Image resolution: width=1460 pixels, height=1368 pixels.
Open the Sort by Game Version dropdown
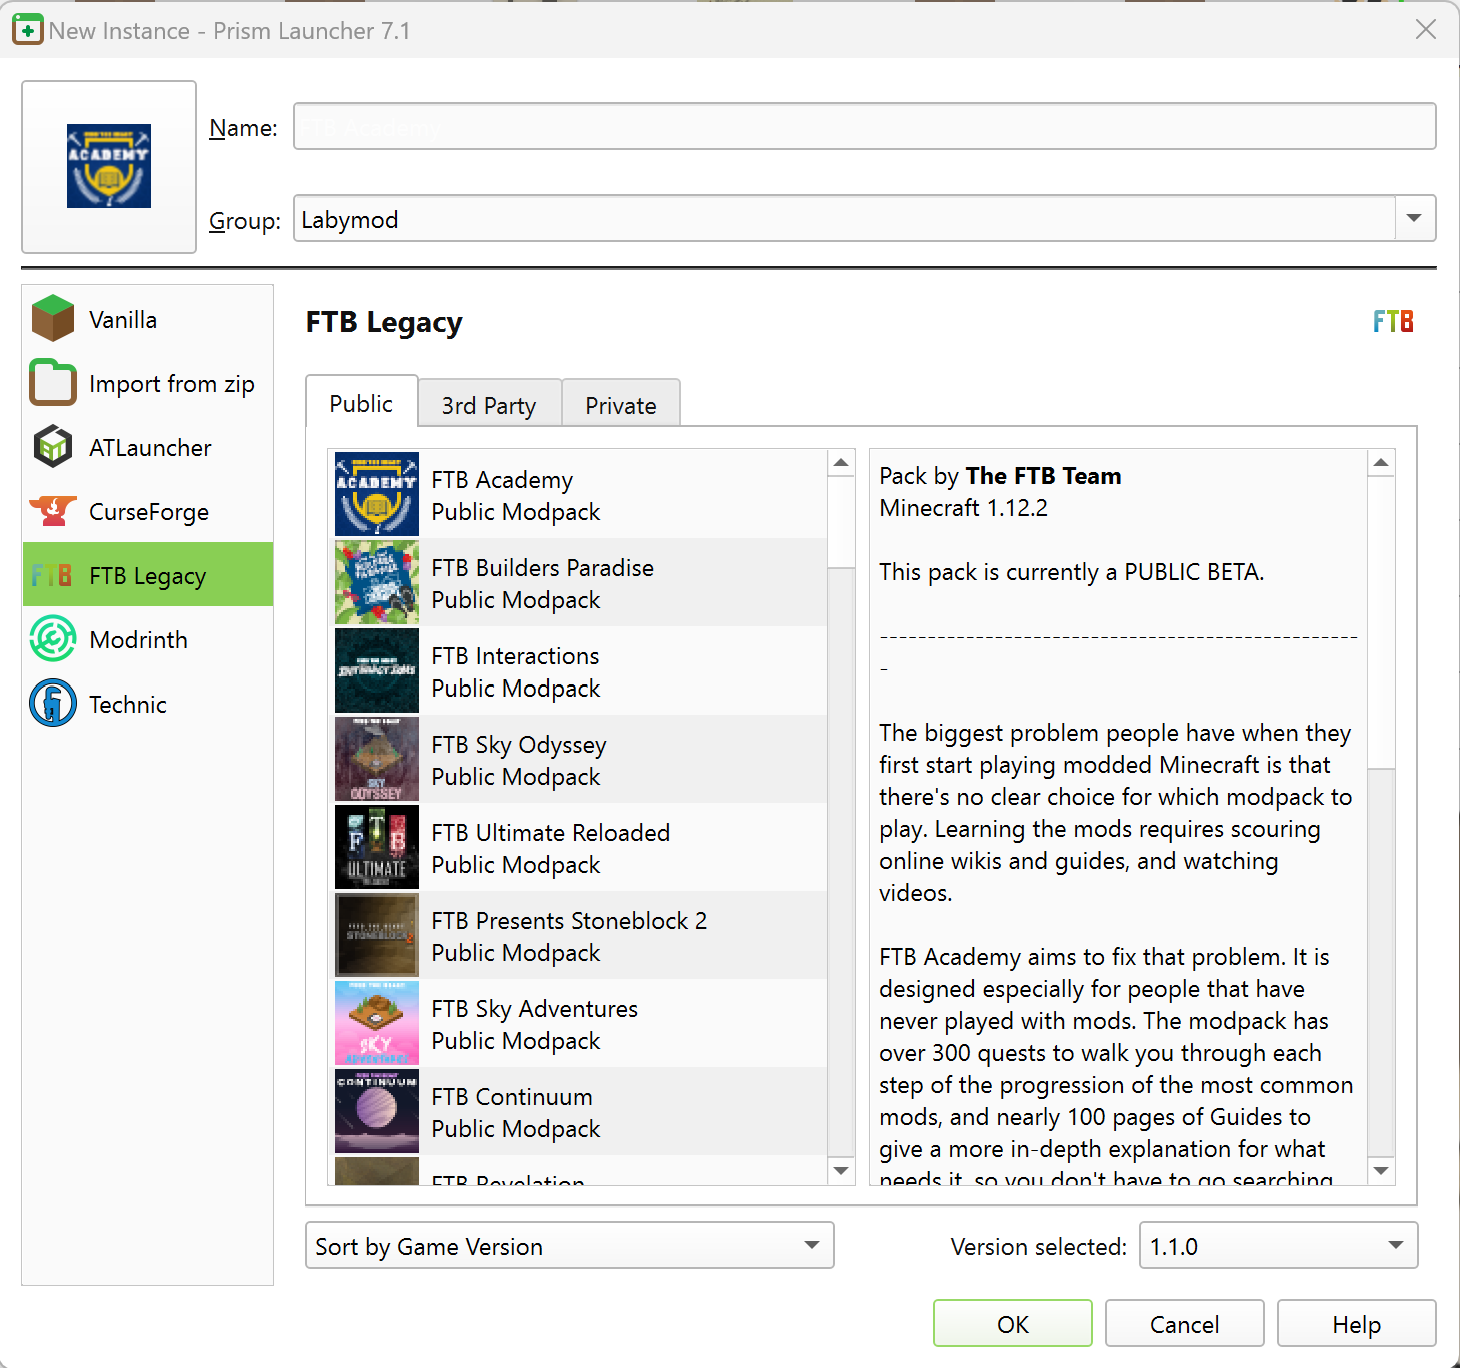pyautogui.click(x=568, y=1245)
